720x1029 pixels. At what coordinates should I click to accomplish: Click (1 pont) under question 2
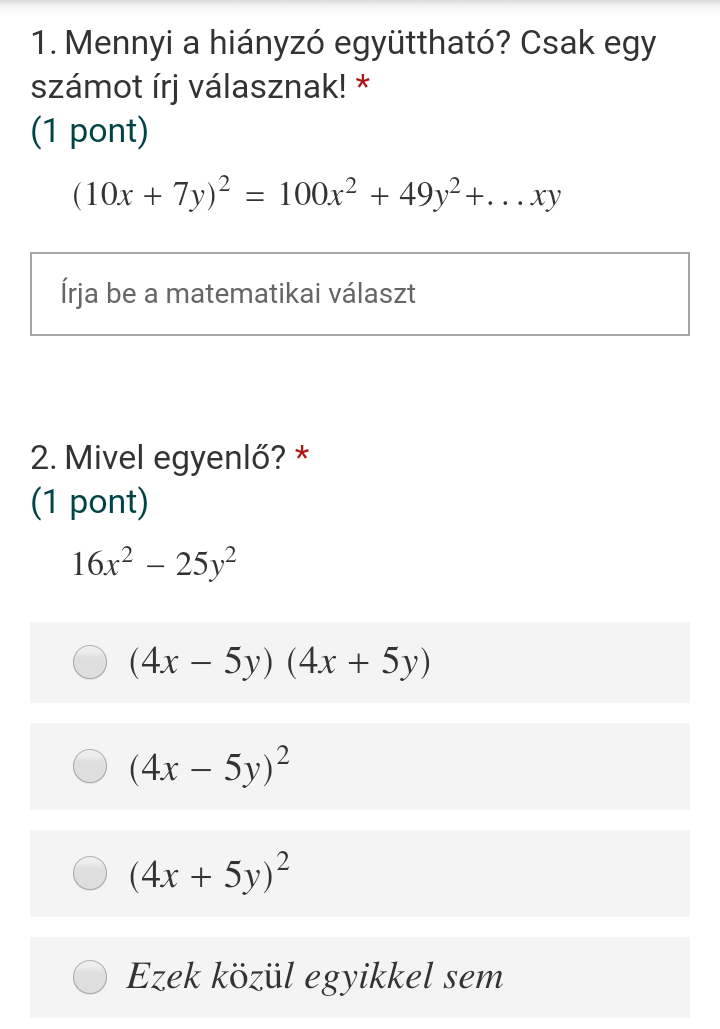tap(90, 502)
